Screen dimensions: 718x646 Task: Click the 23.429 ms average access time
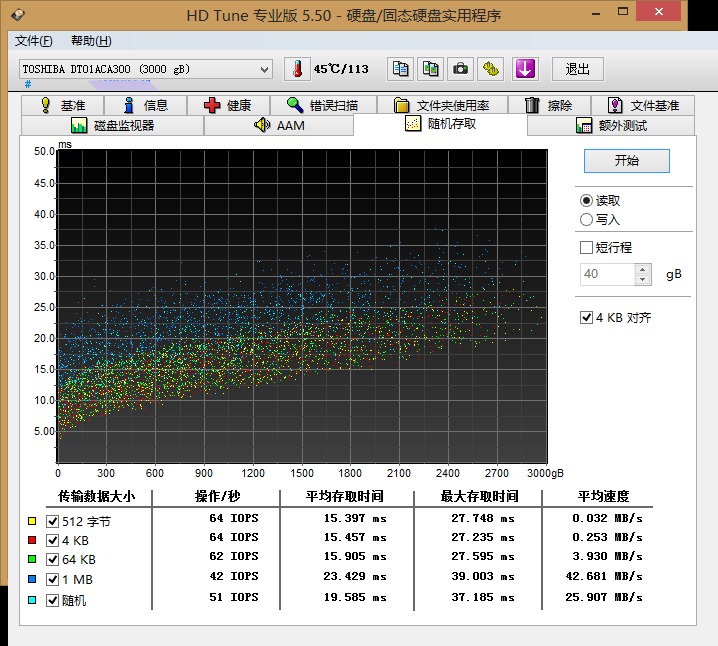(x=355, y=576)
